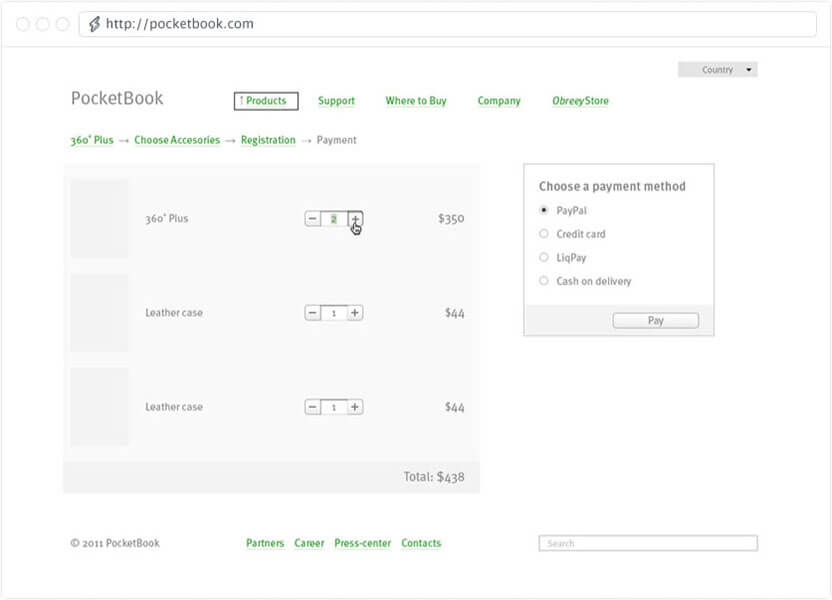Click the Search input field

point(648,544)
